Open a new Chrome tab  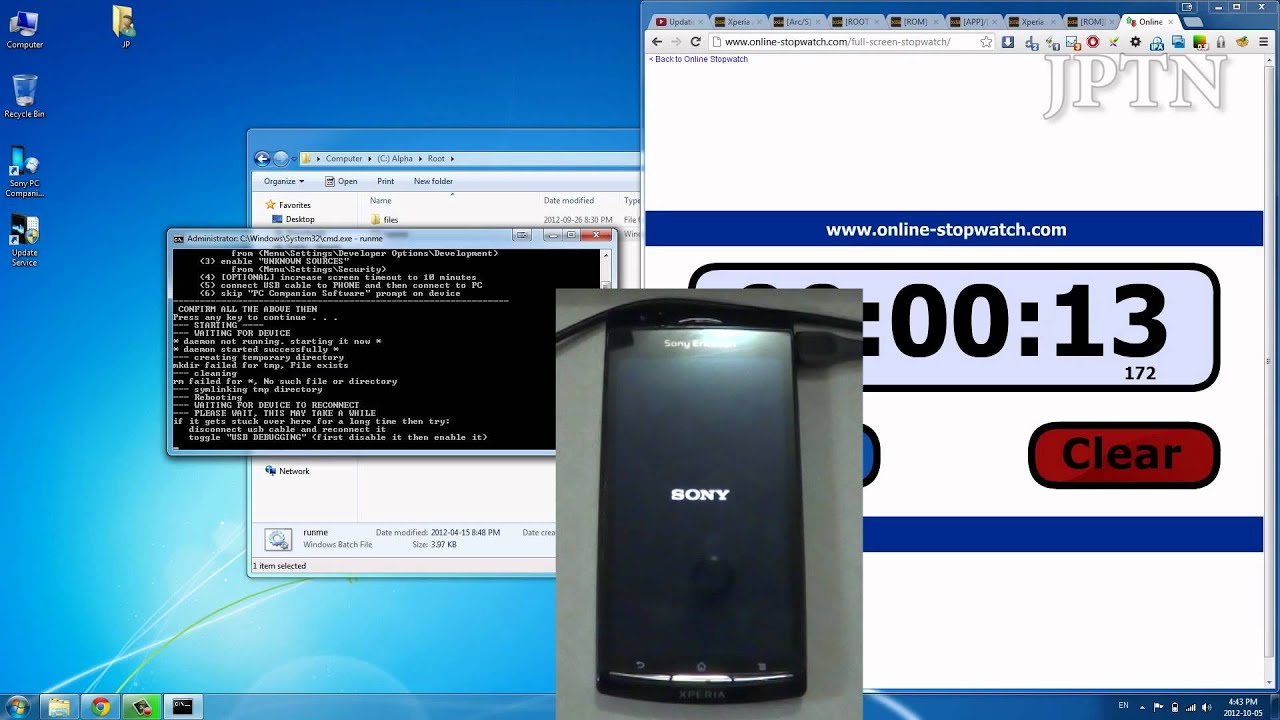tap(1191, 21)
